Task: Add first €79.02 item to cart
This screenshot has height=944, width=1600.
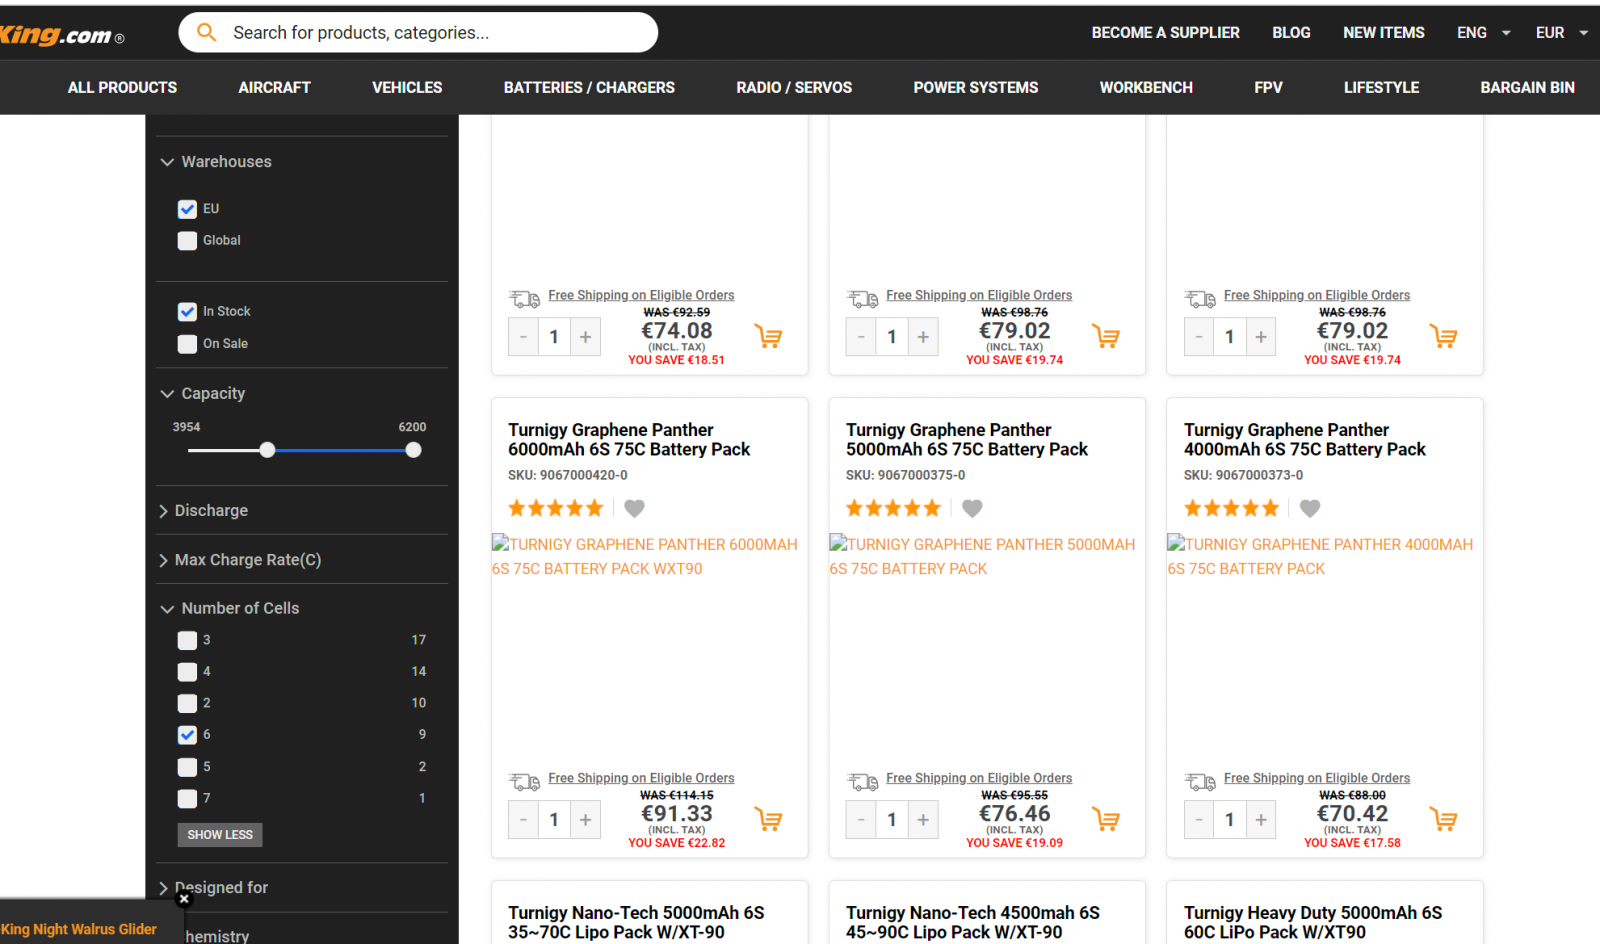Action: pyautogui.click(x=1106, y=337)
